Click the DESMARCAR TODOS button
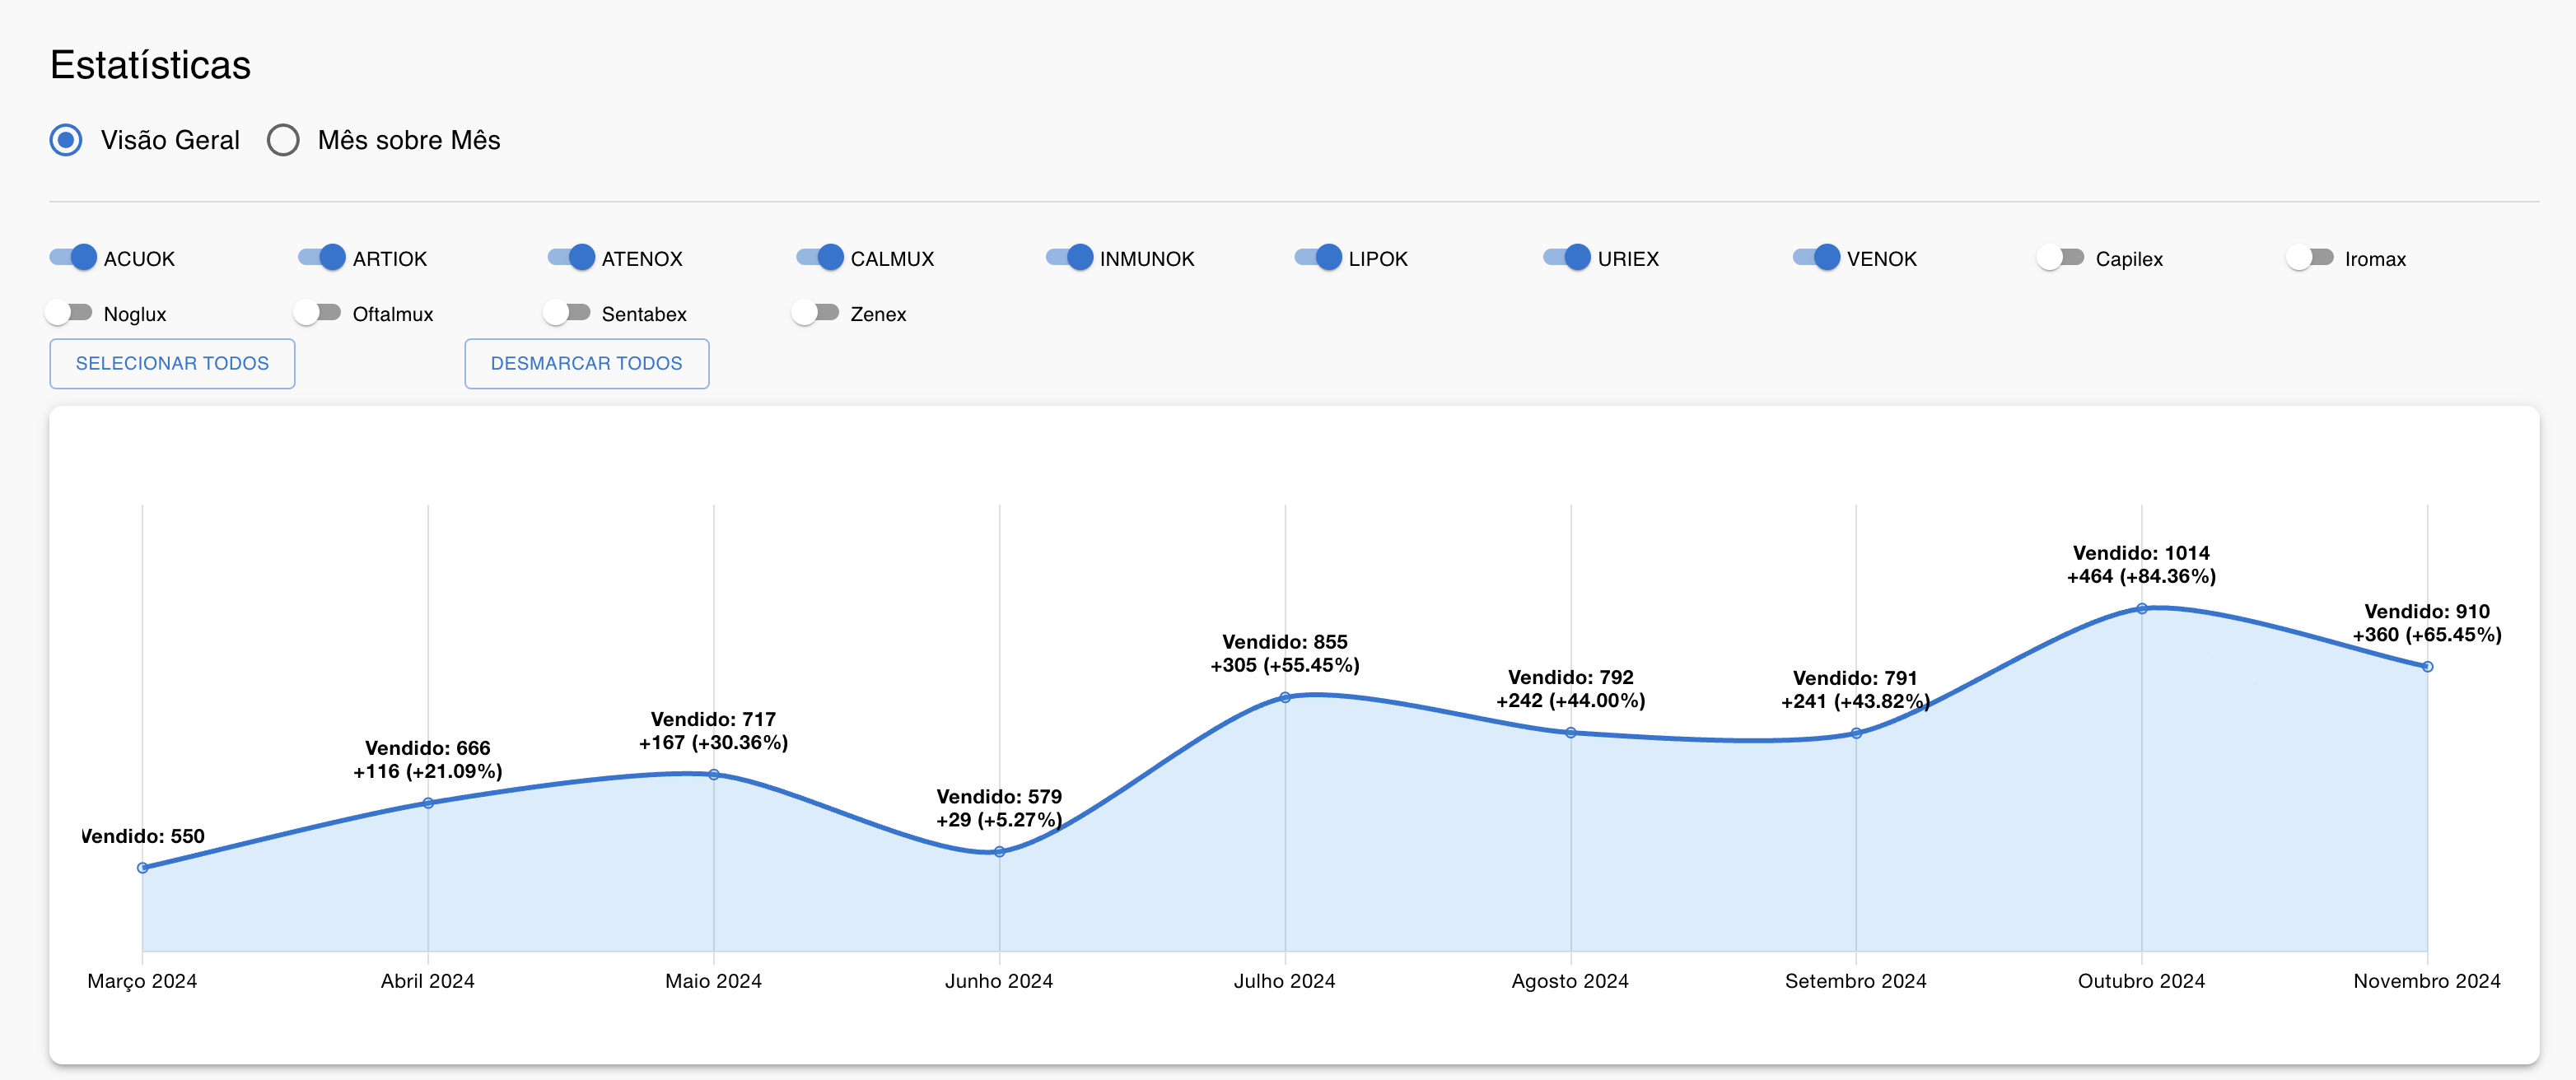The height and width of the screenshot is (1080, 2576). click(586, 363)
